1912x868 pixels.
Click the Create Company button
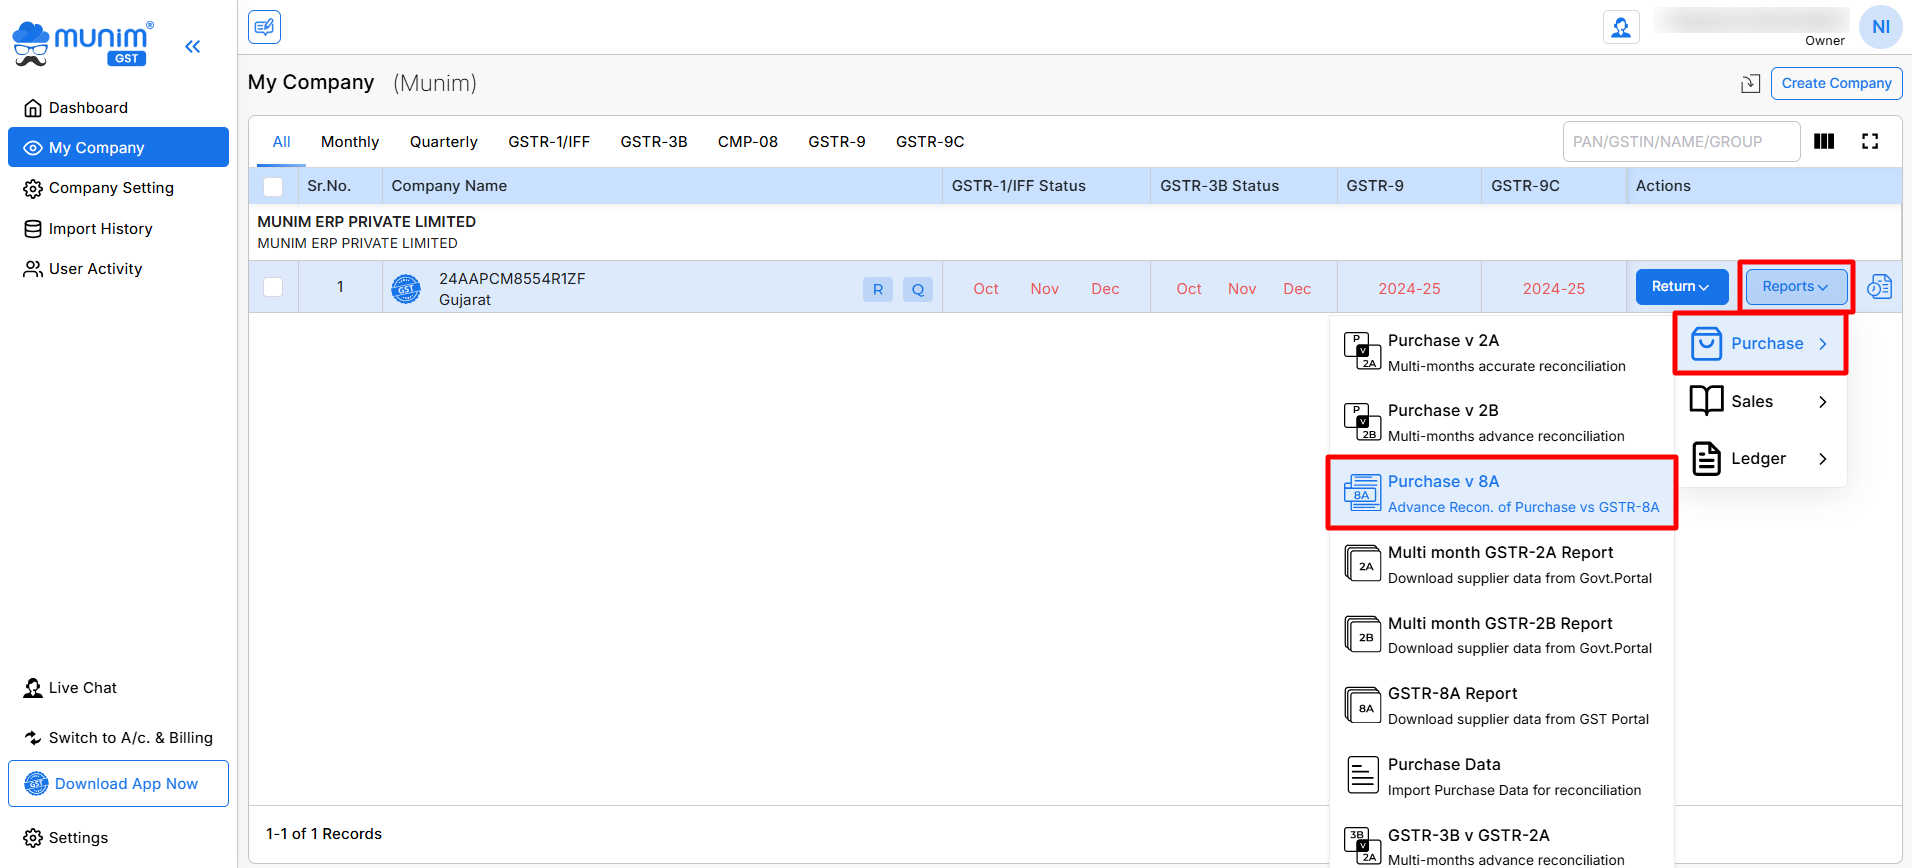1836,83
